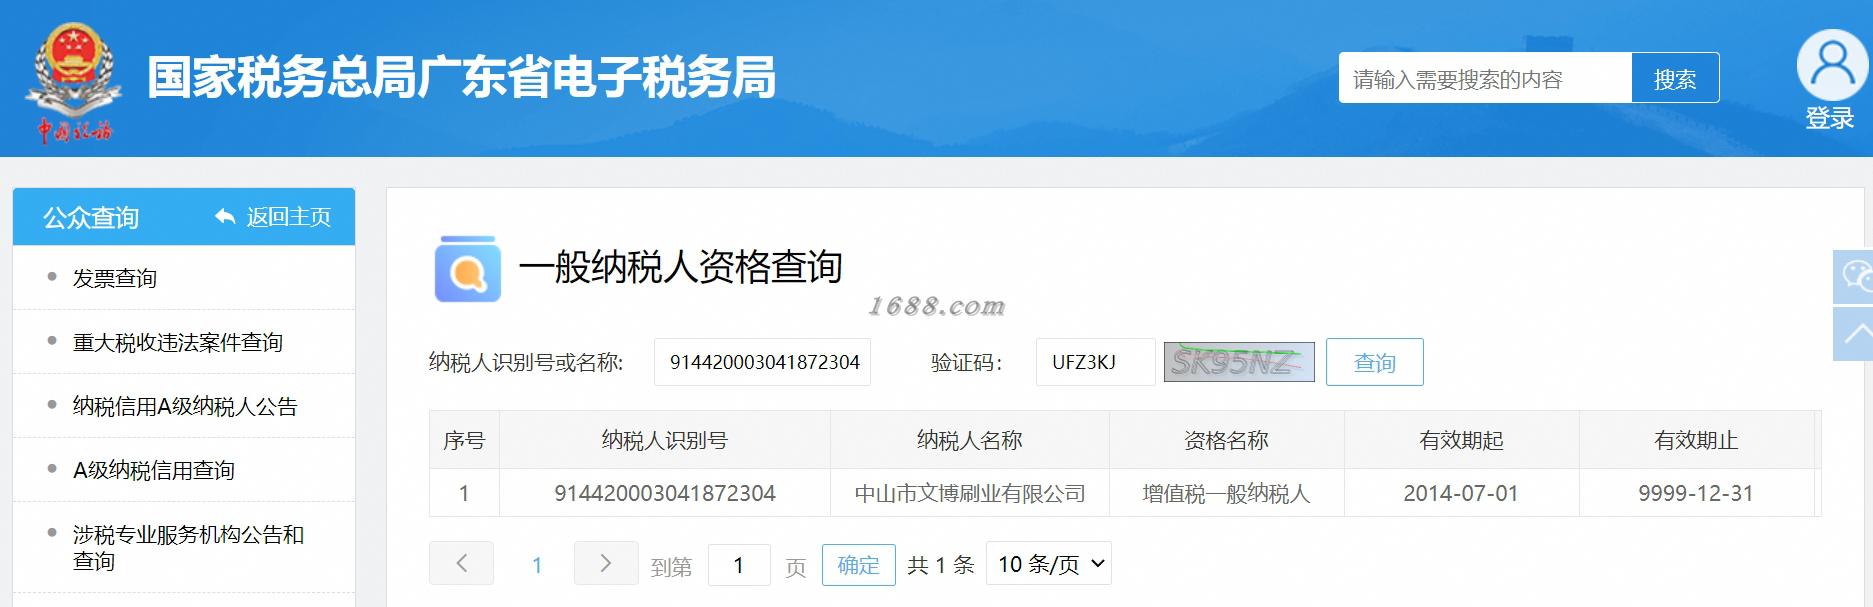Click the 9999-12-31 end date cell
Screen dimensions: 1873x607
coord(1697,493)
